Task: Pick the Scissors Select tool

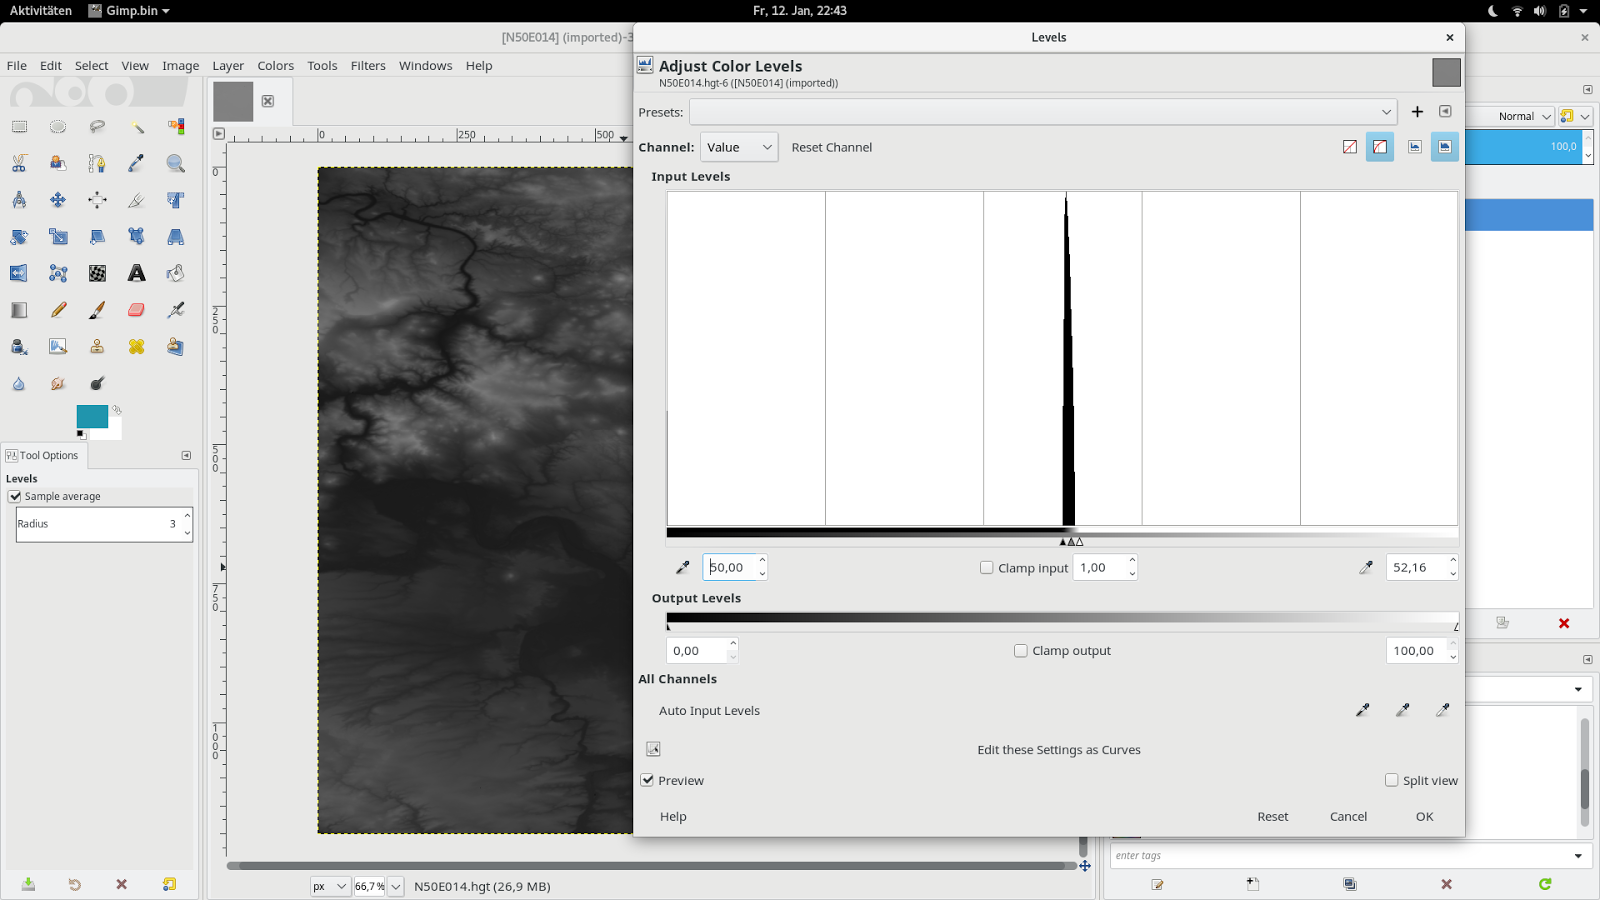Action: (19, 163)
